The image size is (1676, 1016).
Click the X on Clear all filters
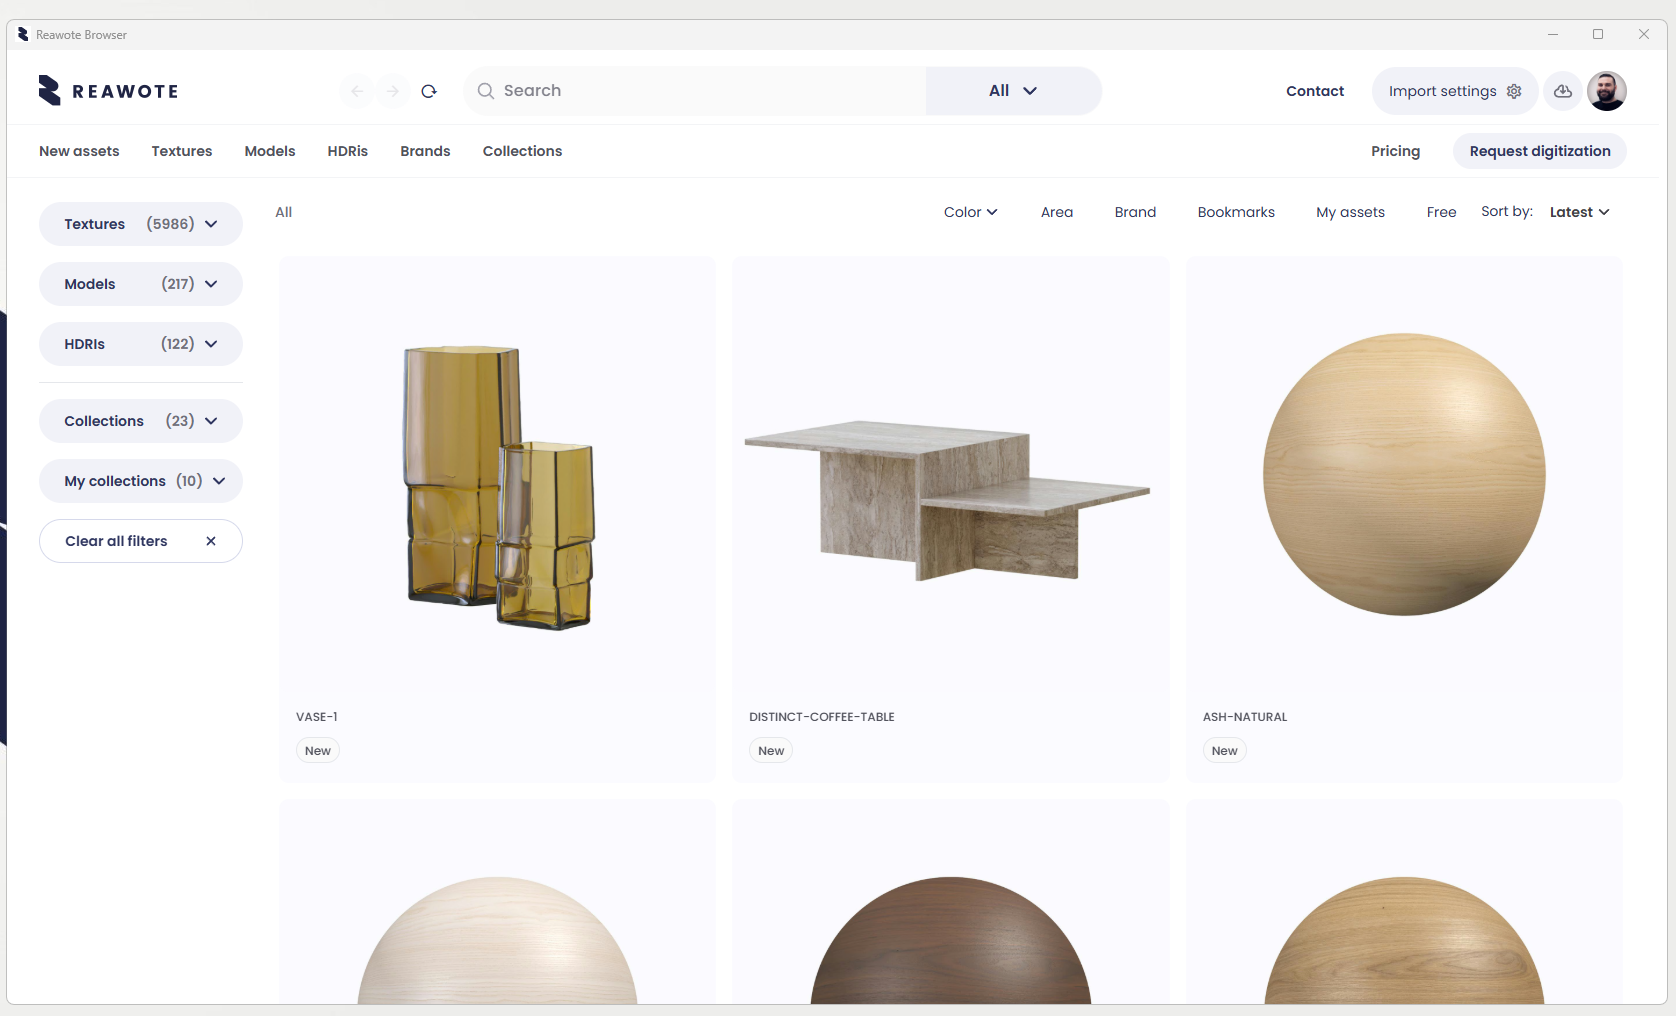pyautogui.click(x=211, y=541)
